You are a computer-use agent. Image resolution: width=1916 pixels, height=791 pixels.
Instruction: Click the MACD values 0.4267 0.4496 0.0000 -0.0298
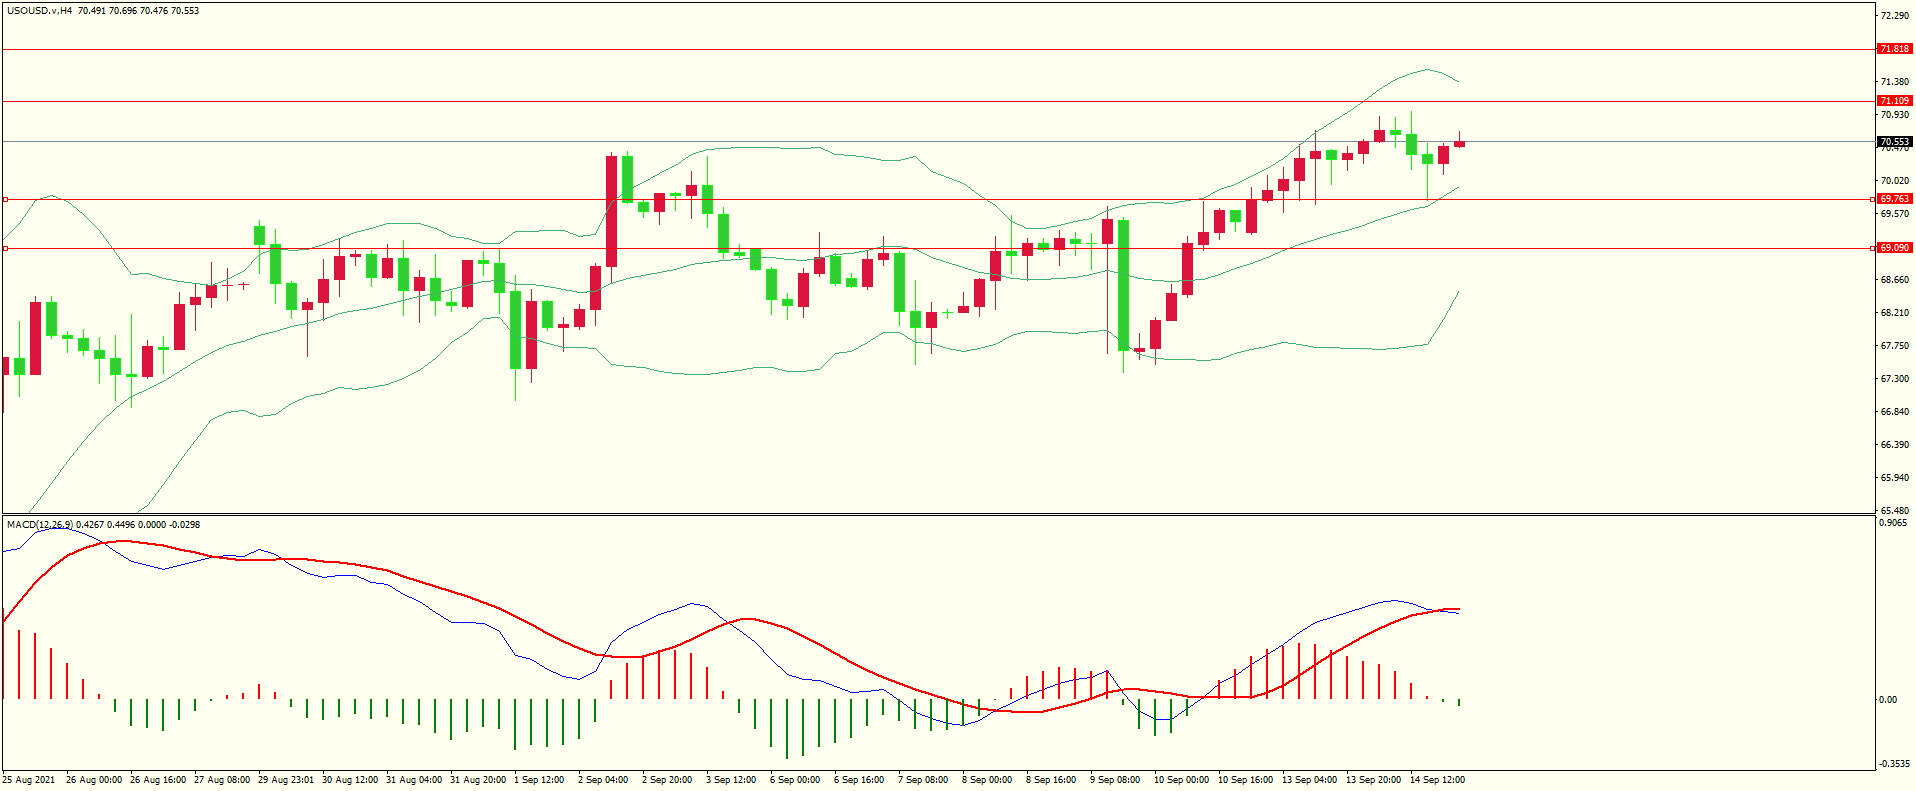(138, 524)
